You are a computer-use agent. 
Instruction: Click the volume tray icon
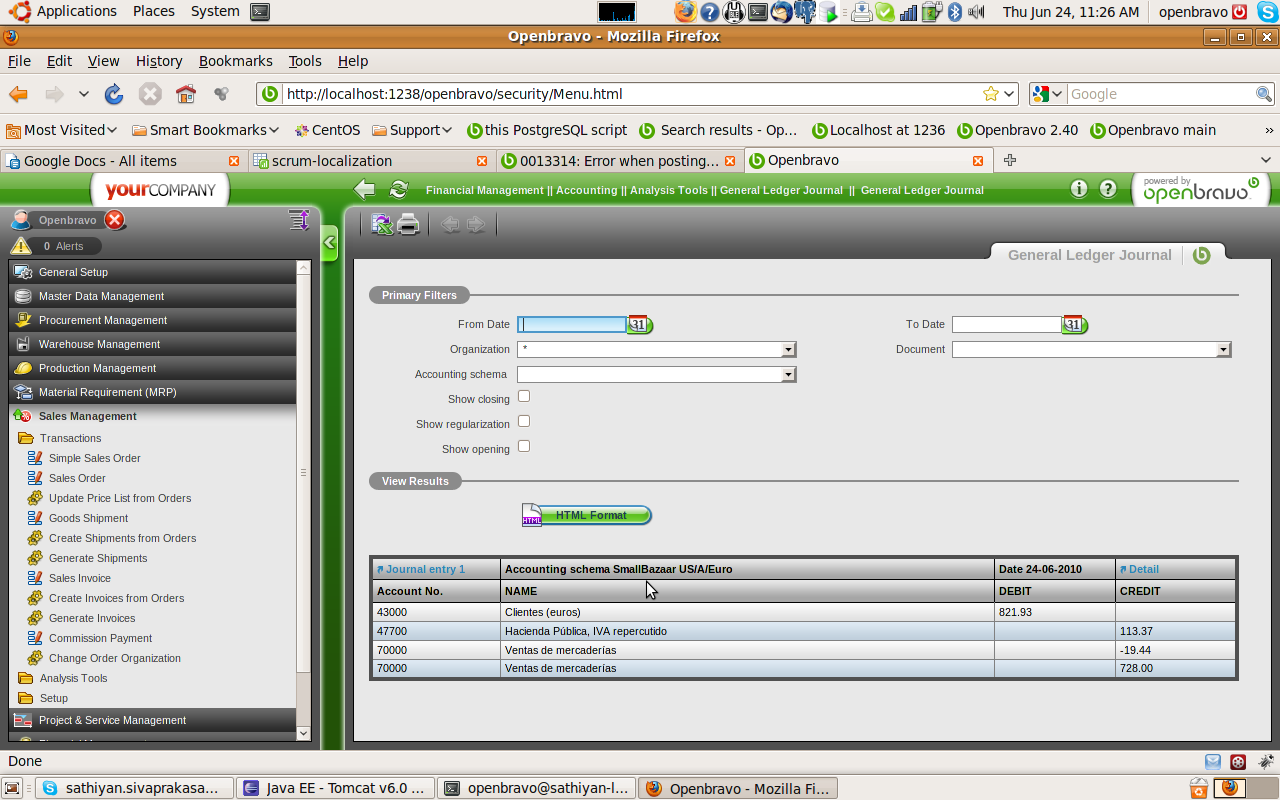point(977,12)
